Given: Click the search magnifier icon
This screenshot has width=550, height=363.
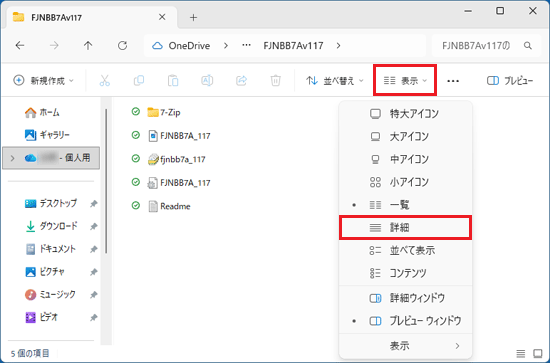Looking at the screenshot, I should [x=528, y=46].
